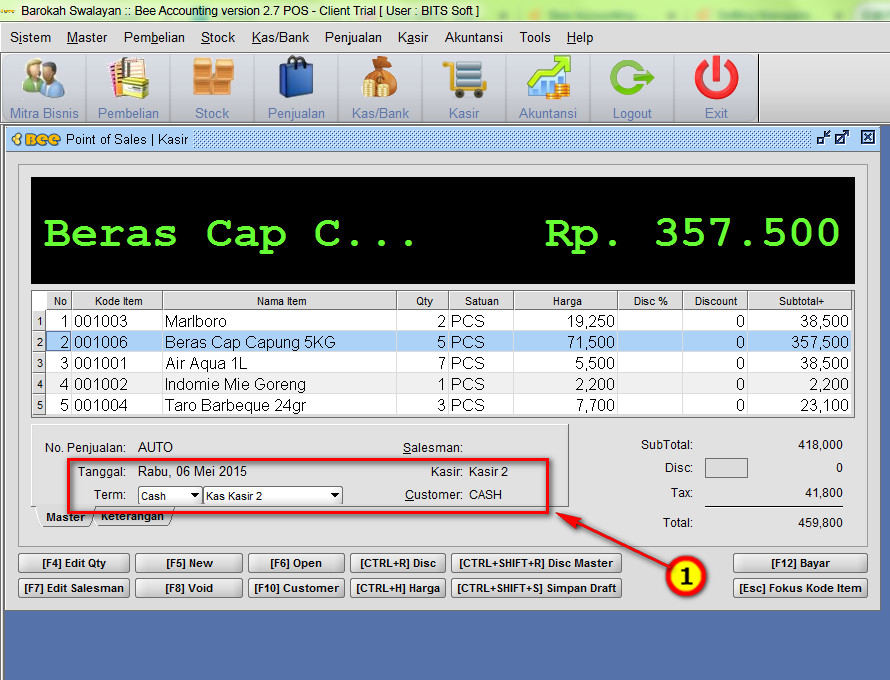Click the [CTRL+SHIFT+R] Disc Master button
This screenshot has width=890, height=680.
tap(536, 563)
